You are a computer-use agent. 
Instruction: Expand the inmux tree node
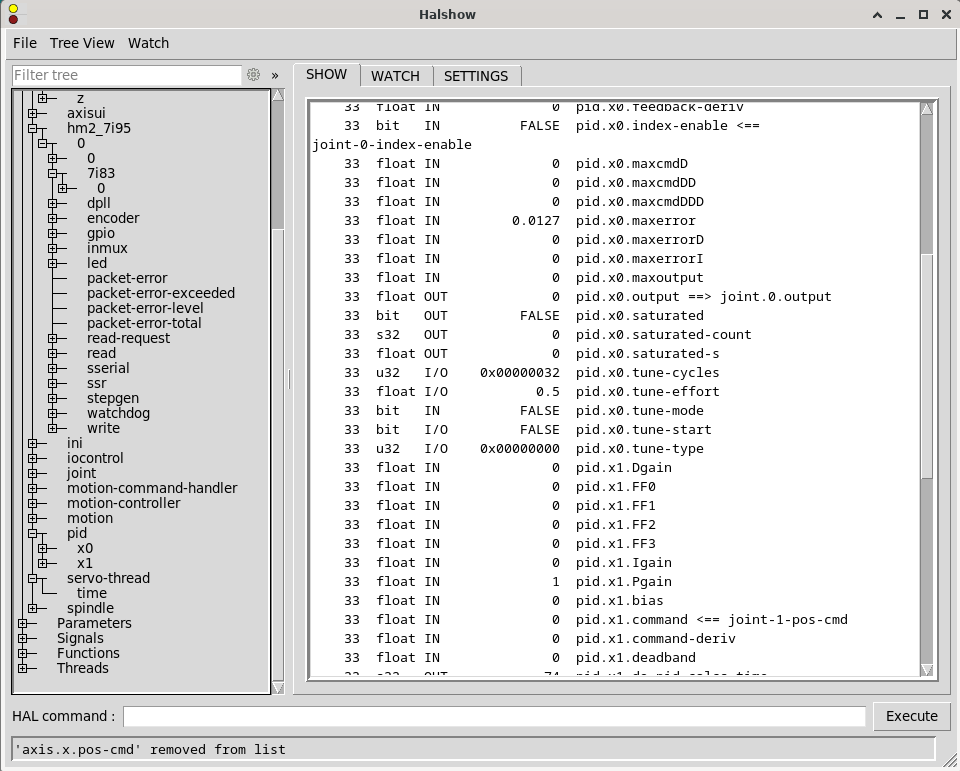pos(53,248)
